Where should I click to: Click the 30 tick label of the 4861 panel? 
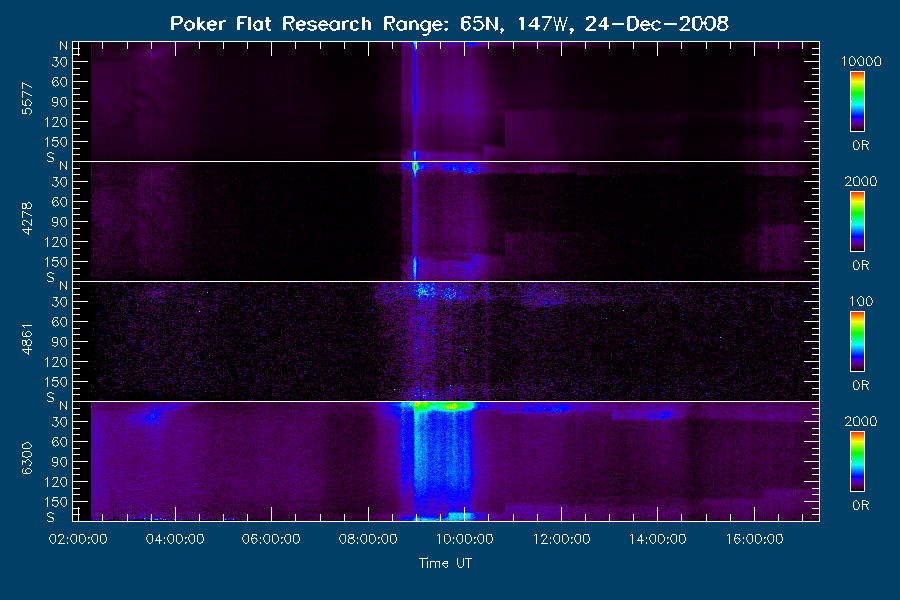coord(60,302)
